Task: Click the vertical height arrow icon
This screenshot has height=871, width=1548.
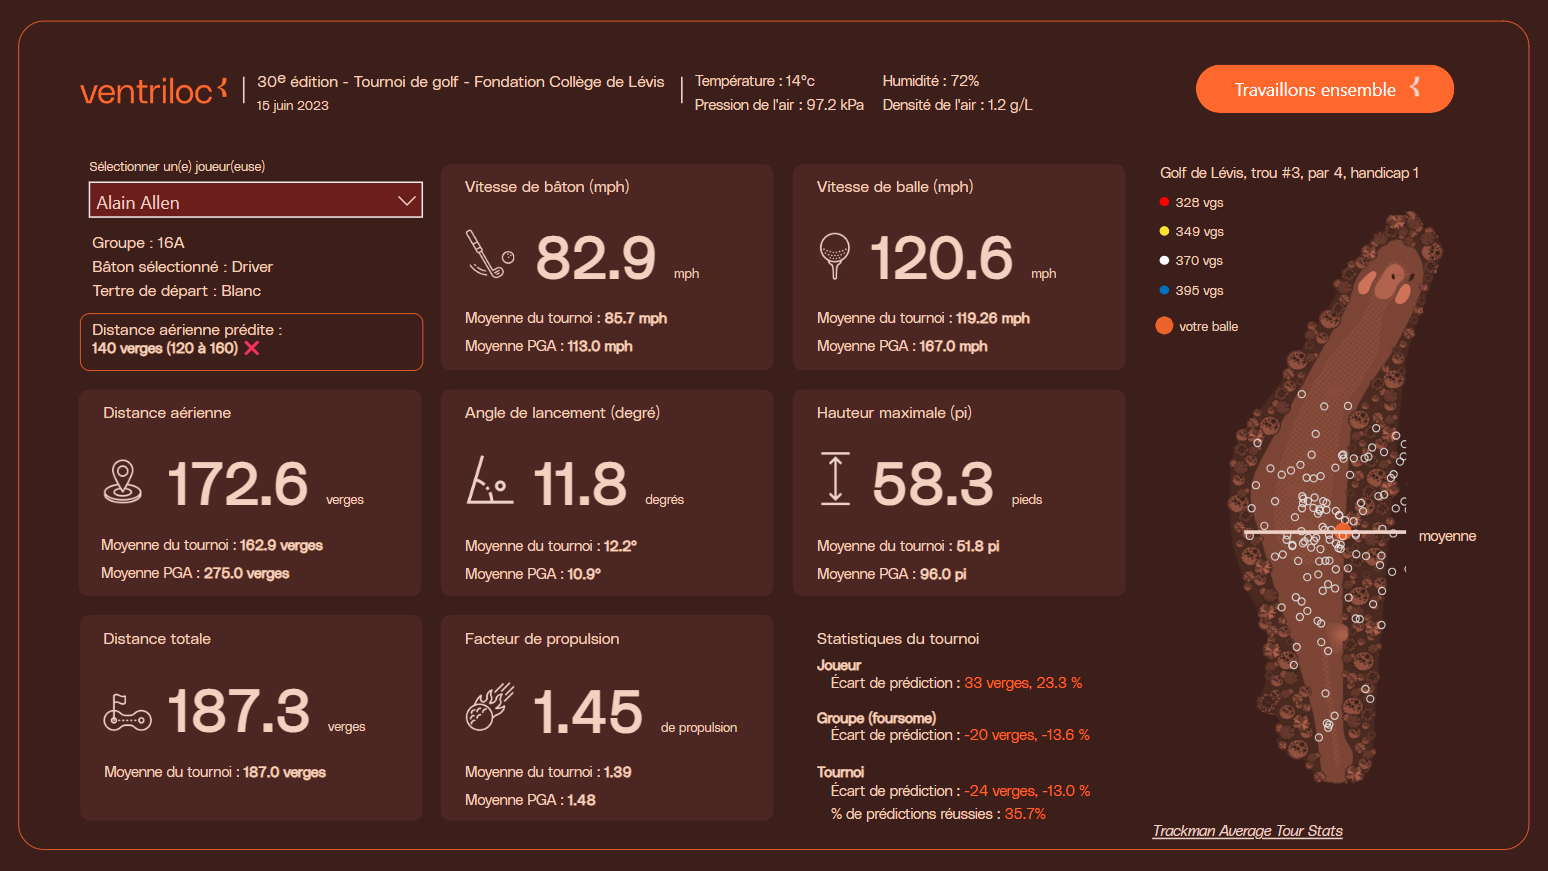Action: click(x=835, y=479)
